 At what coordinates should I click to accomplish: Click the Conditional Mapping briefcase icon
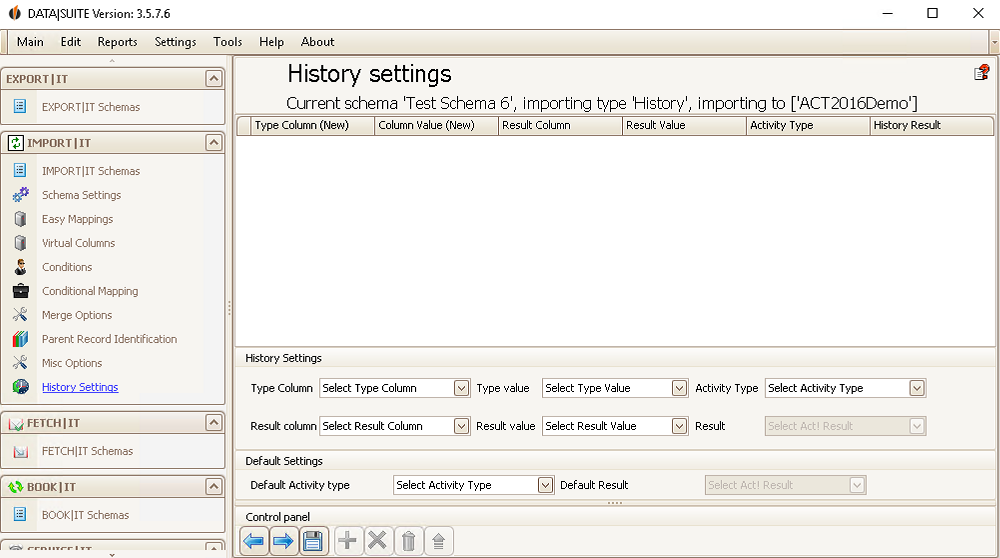[20, 291]
